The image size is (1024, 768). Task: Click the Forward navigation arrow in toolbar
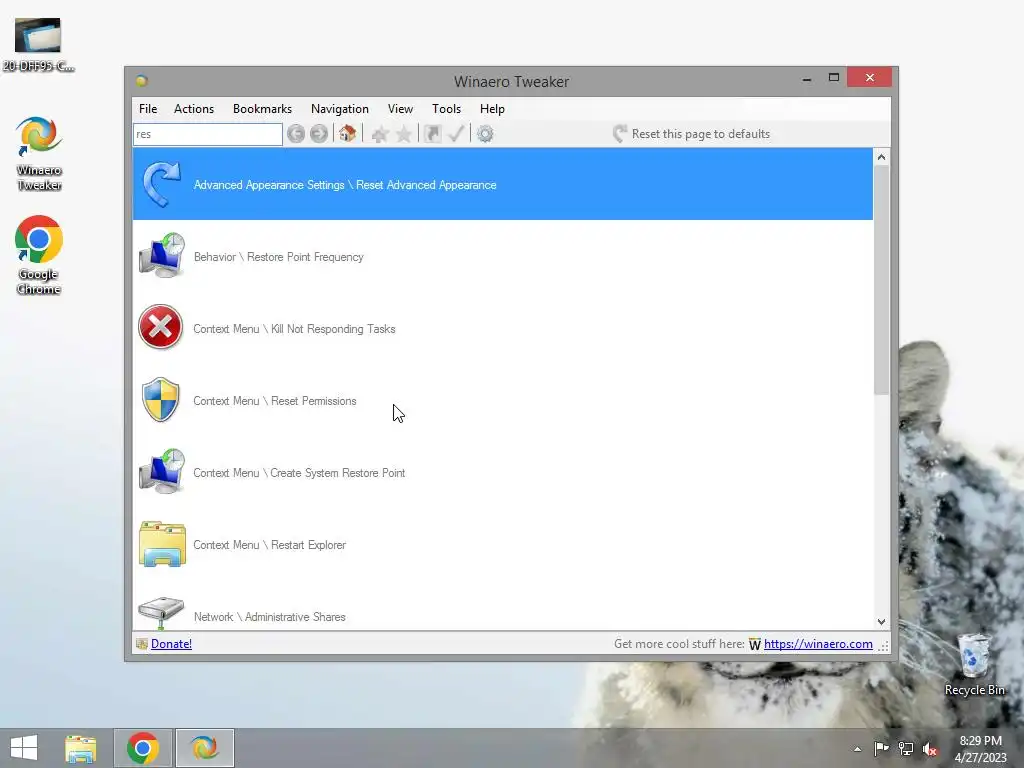coord(319,134)
